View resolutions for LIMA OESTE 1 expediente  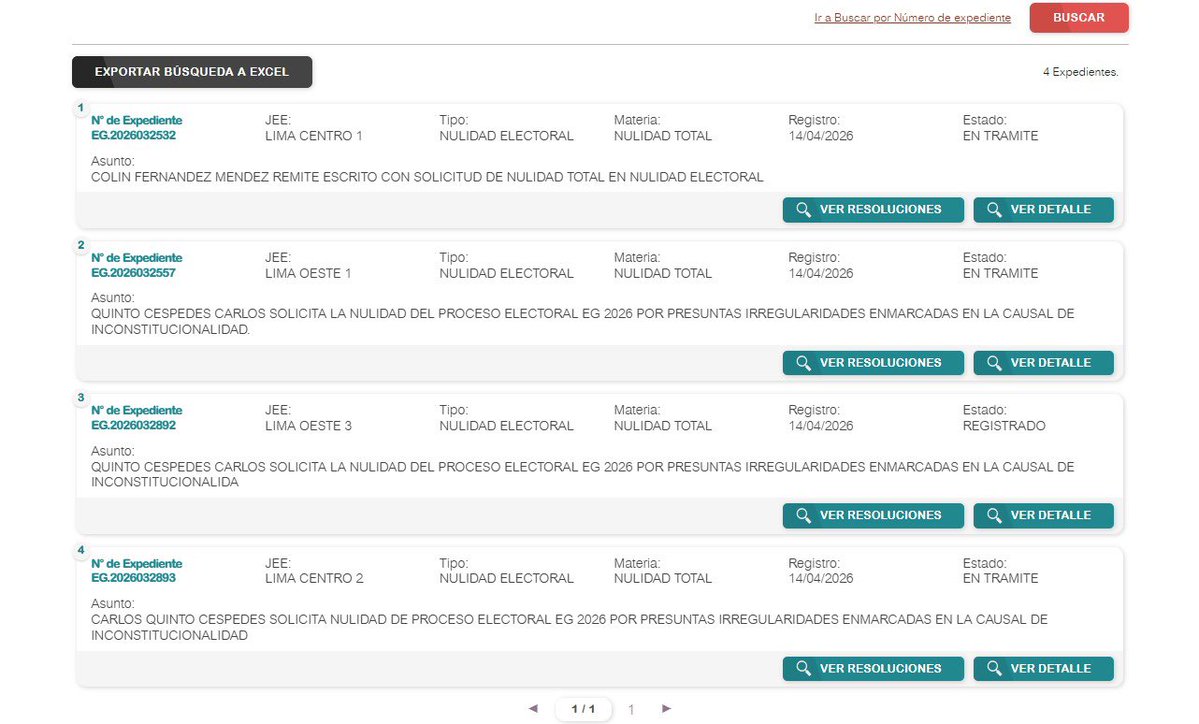pos(872,362)
